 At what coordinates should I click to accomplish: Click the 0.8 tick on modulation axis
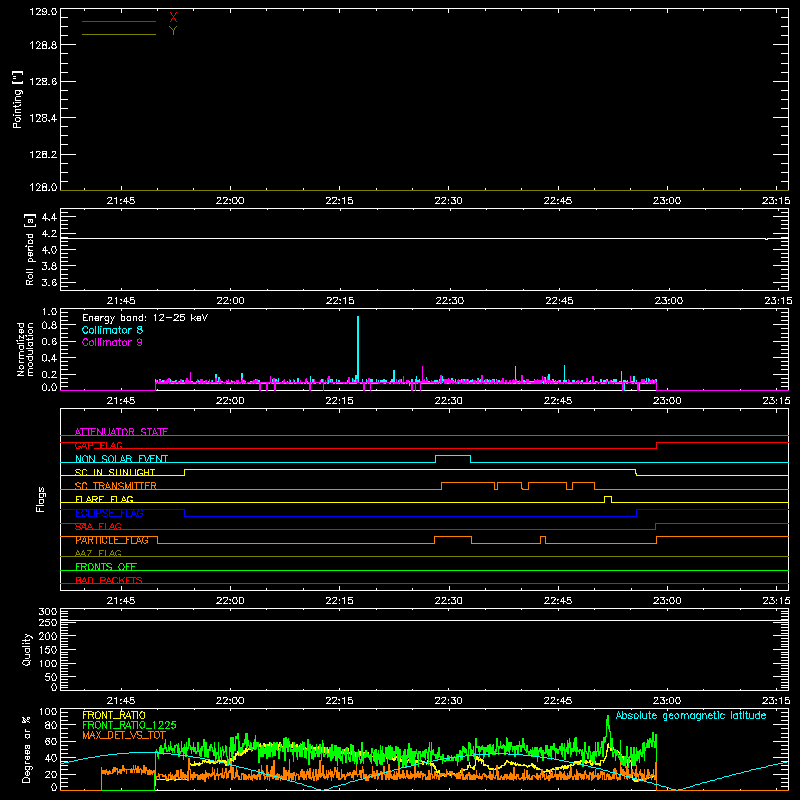pos(50,326)
